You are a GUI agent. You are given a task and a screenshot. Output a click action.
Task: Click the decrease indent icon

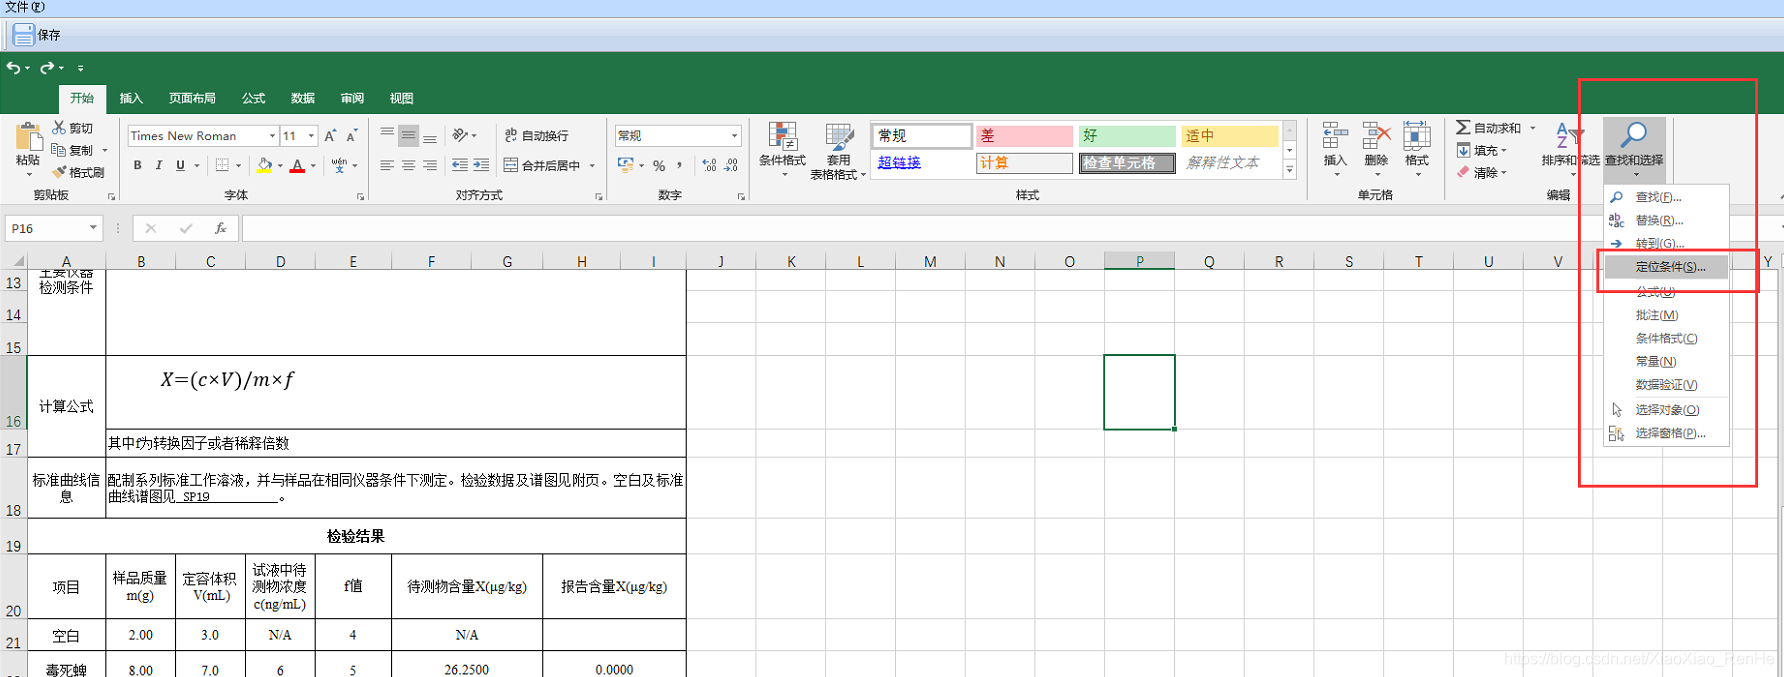coord(460,165)
